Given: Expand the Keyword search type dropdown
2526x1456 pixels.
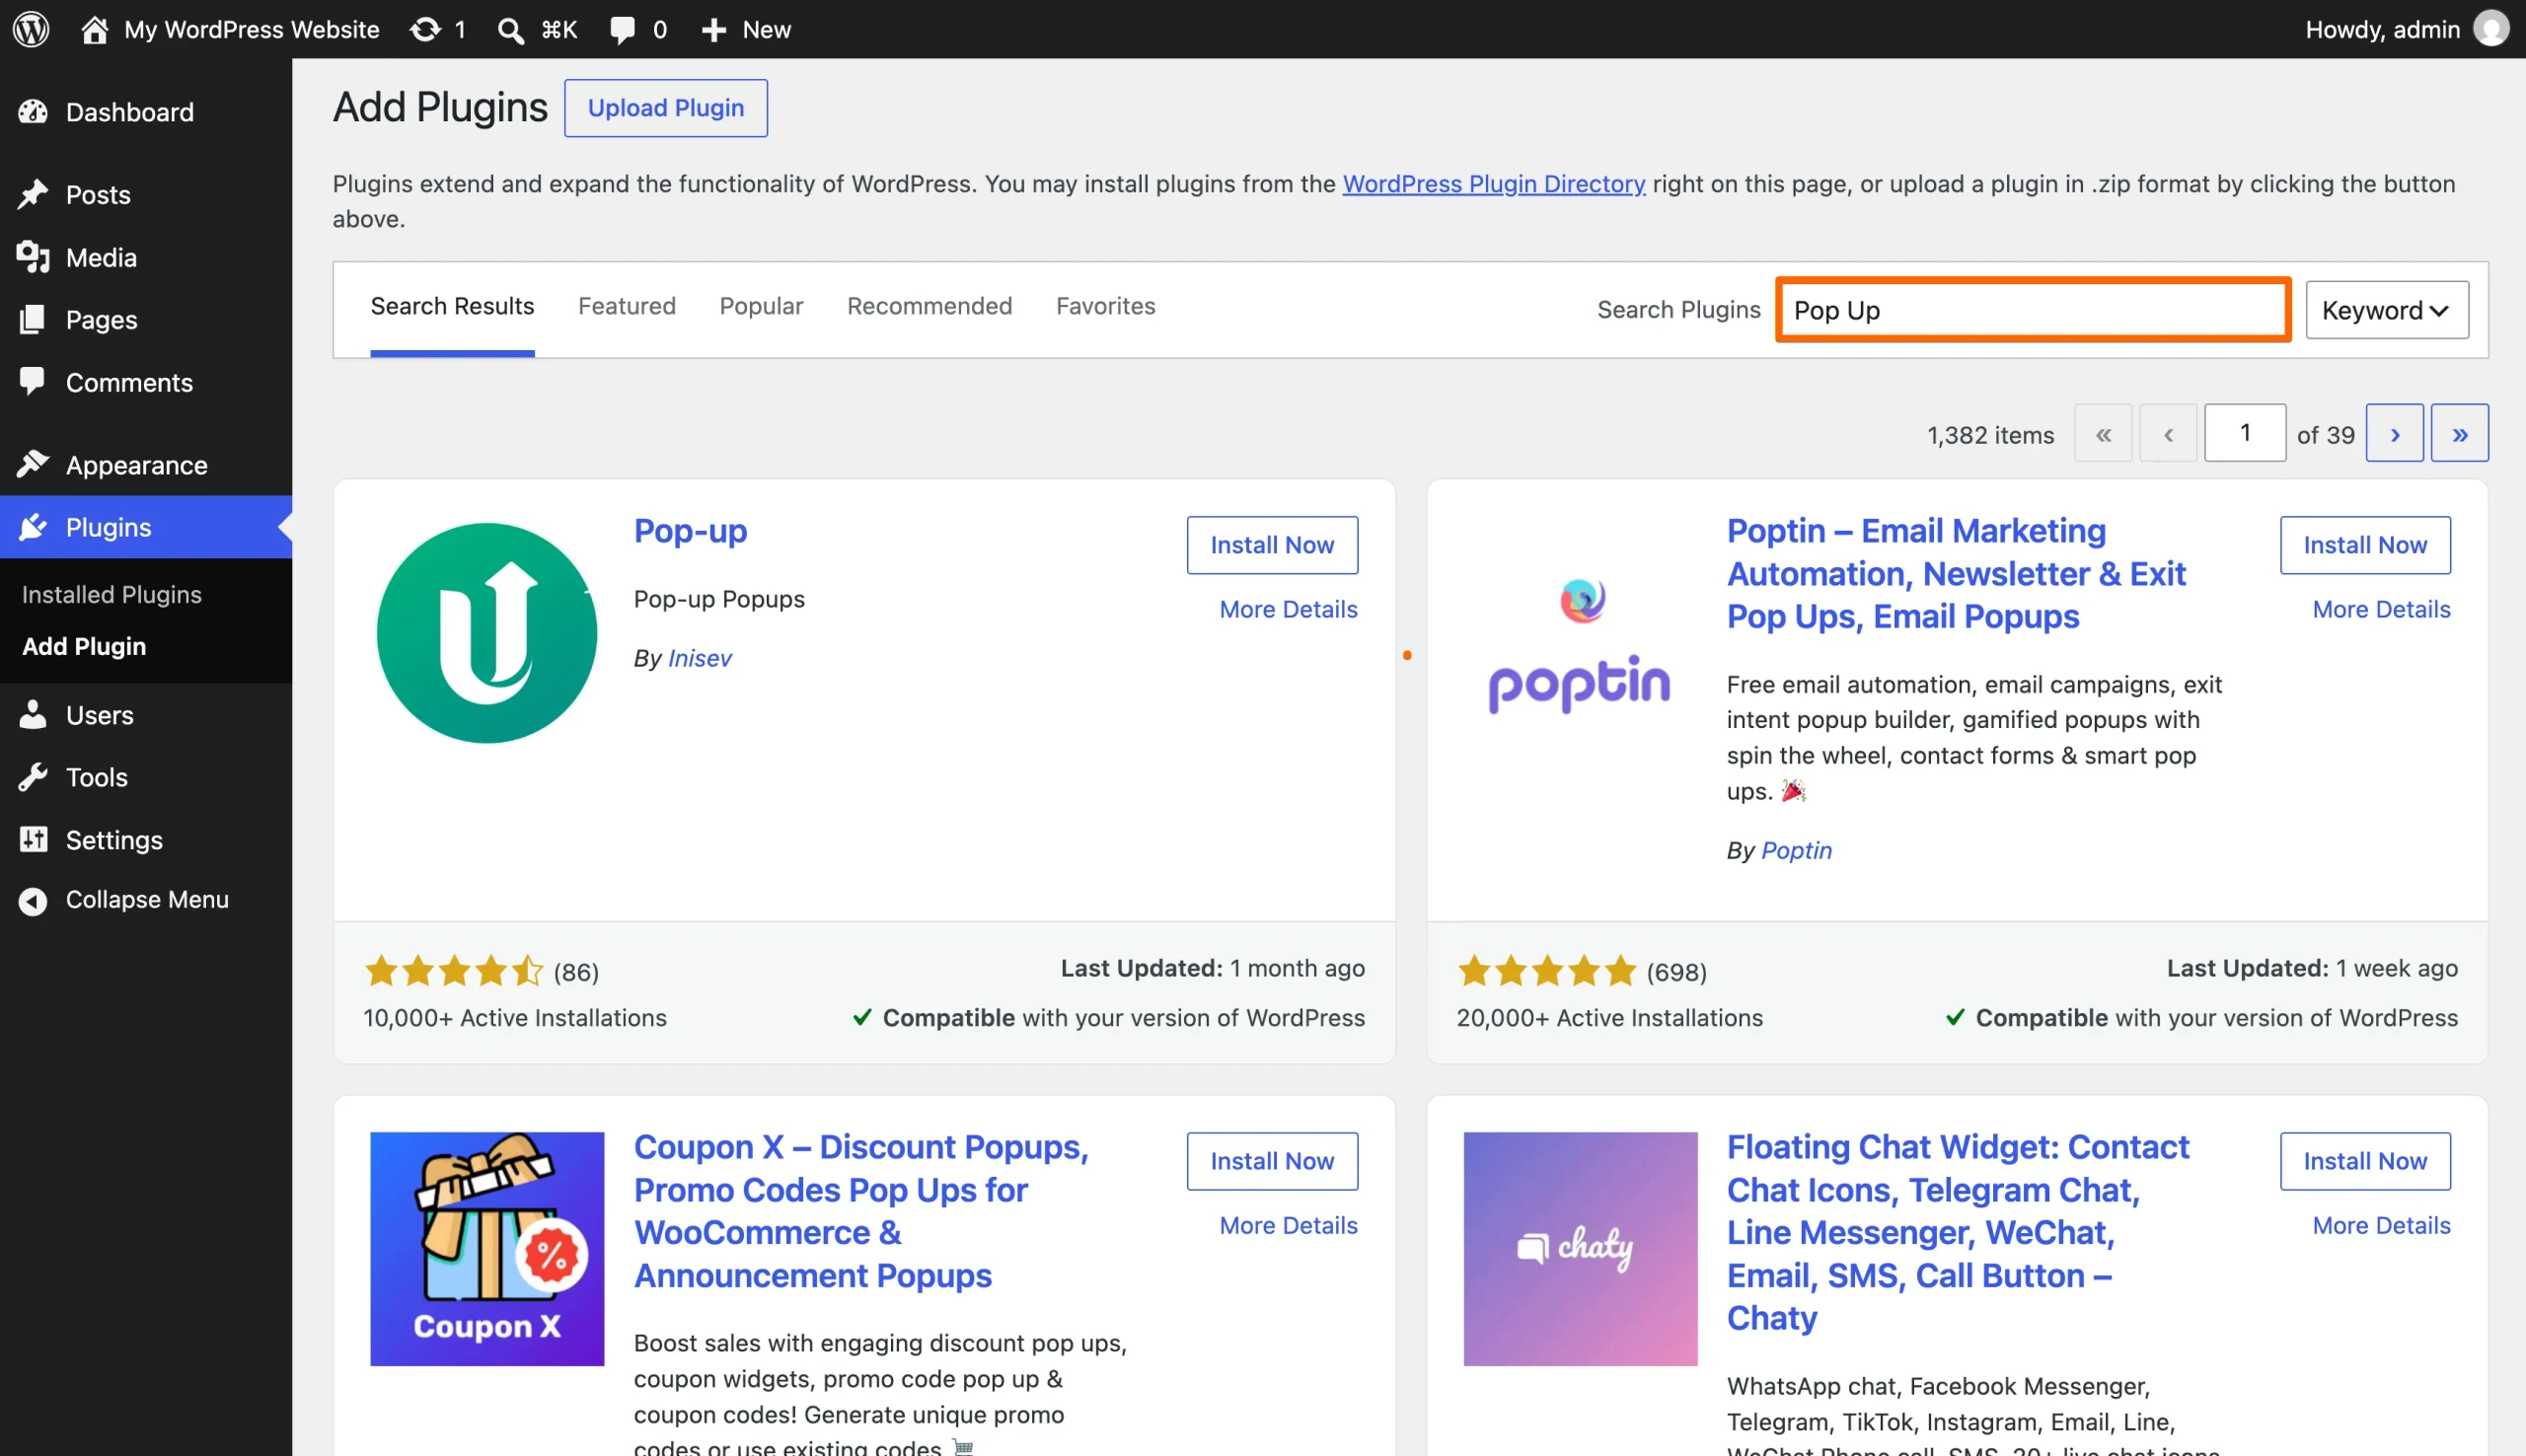Looking at the screenshot, I should (2386, 310).
